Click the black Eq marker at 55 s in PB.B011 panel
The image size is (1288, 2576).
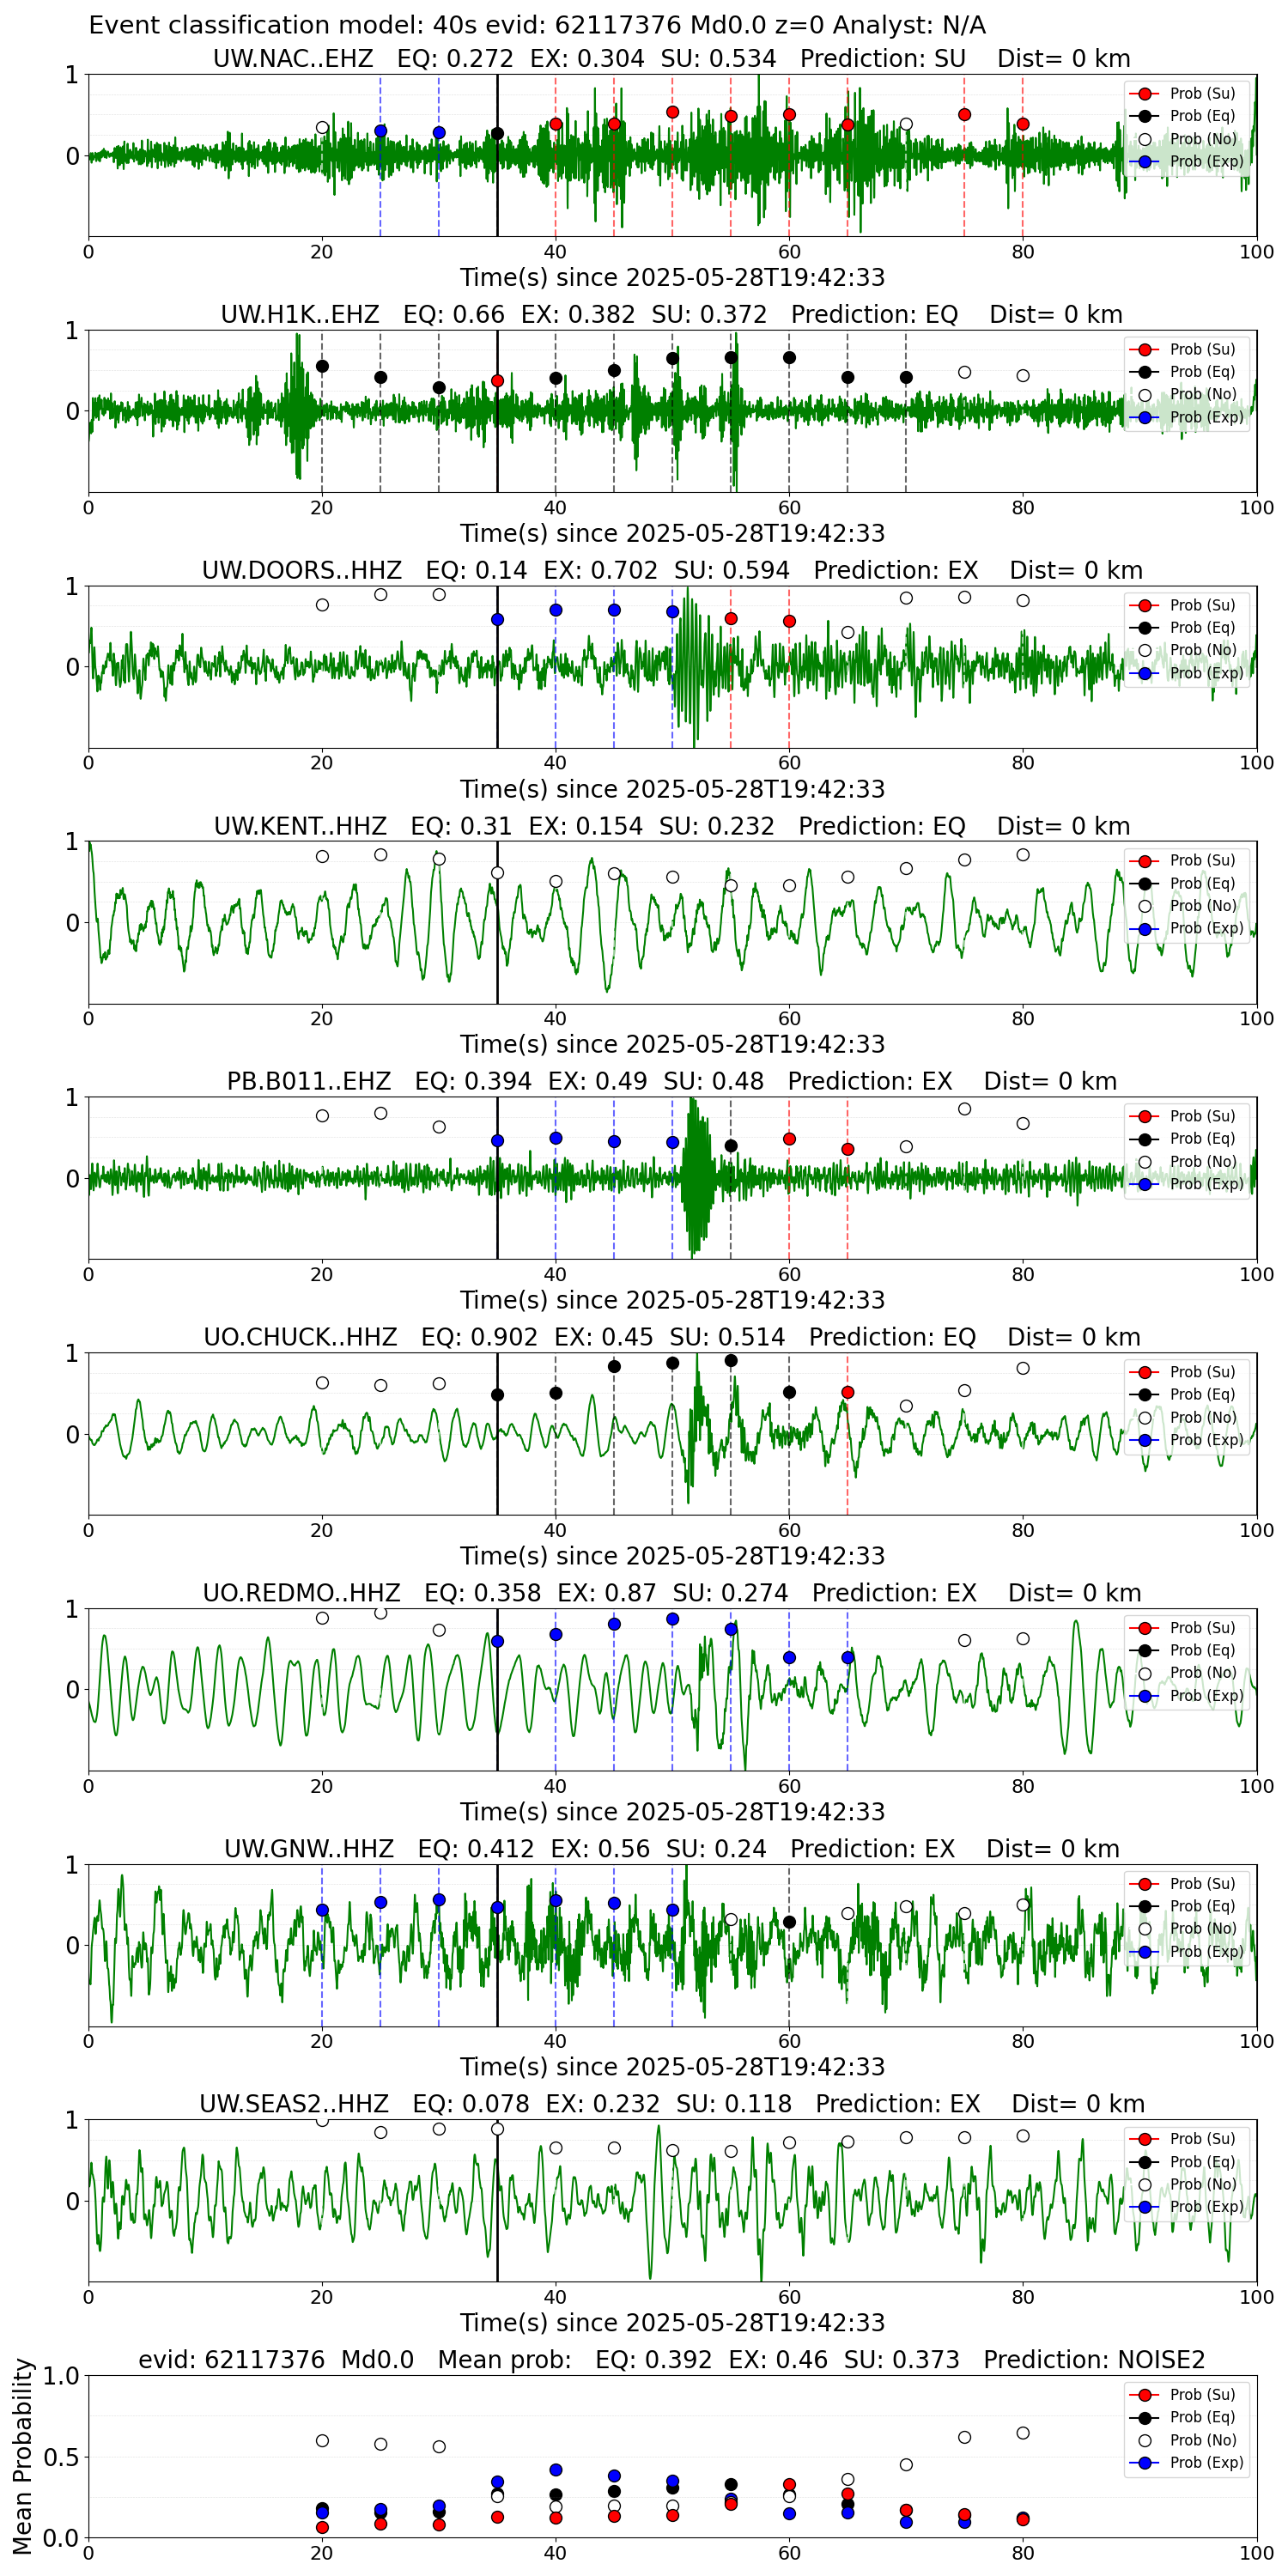pos(731,1146)
